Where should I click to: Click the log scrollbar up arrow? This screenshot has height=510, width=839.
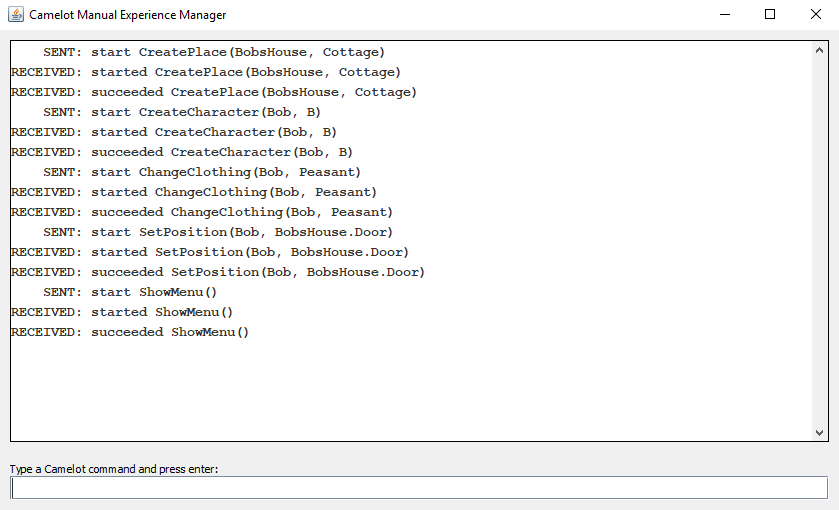[819, 50]
